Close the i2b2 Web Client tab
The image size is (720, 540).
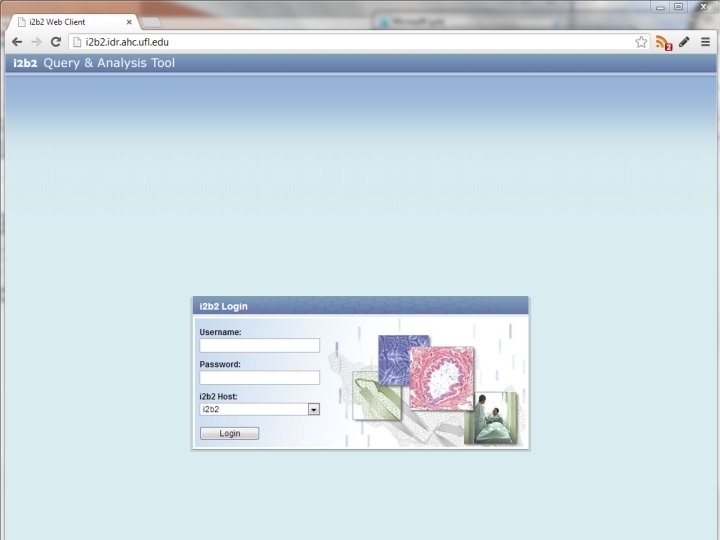tap(129, 22)
